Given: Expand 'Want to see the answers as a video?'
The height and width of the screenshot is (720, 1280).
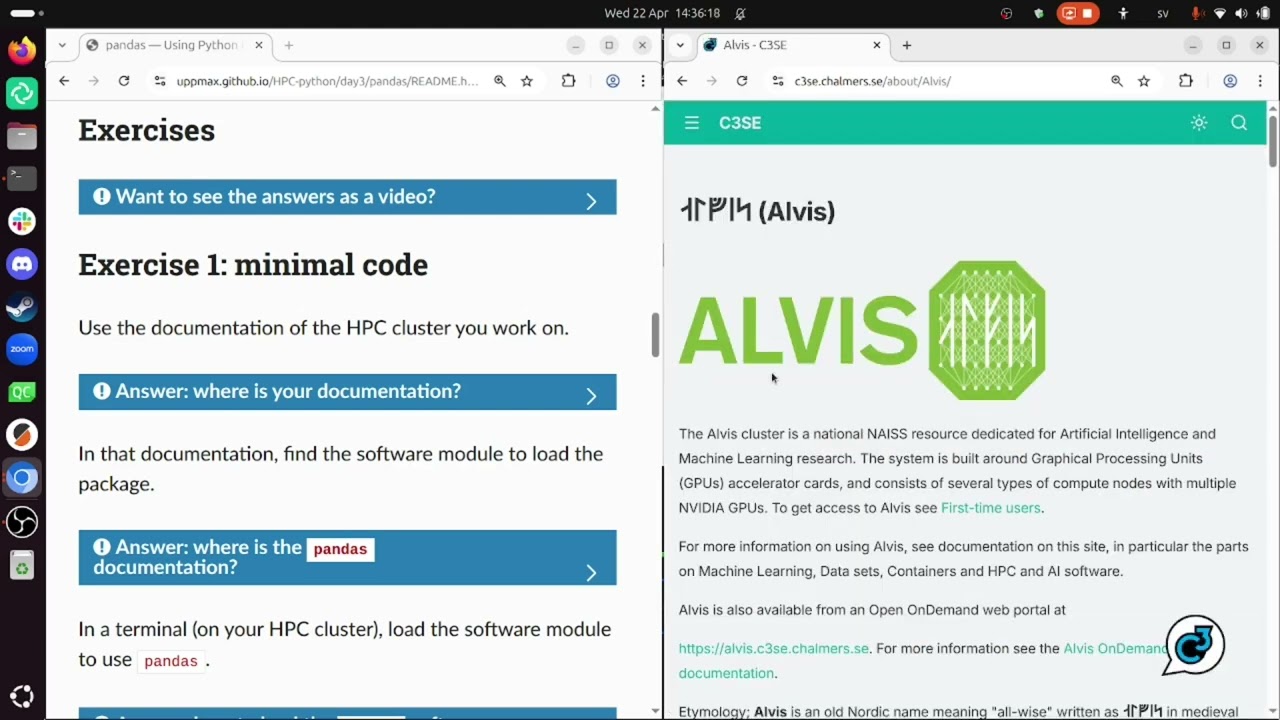Looking at the screenshot, I should pos(347,197).
